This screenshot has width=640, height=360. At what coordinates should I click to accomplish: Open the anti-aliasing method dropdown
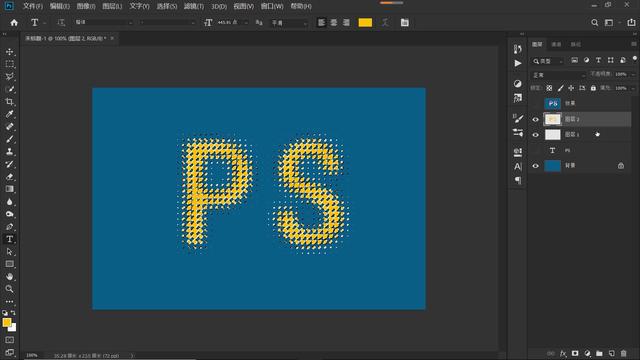(x=289, y=23)
